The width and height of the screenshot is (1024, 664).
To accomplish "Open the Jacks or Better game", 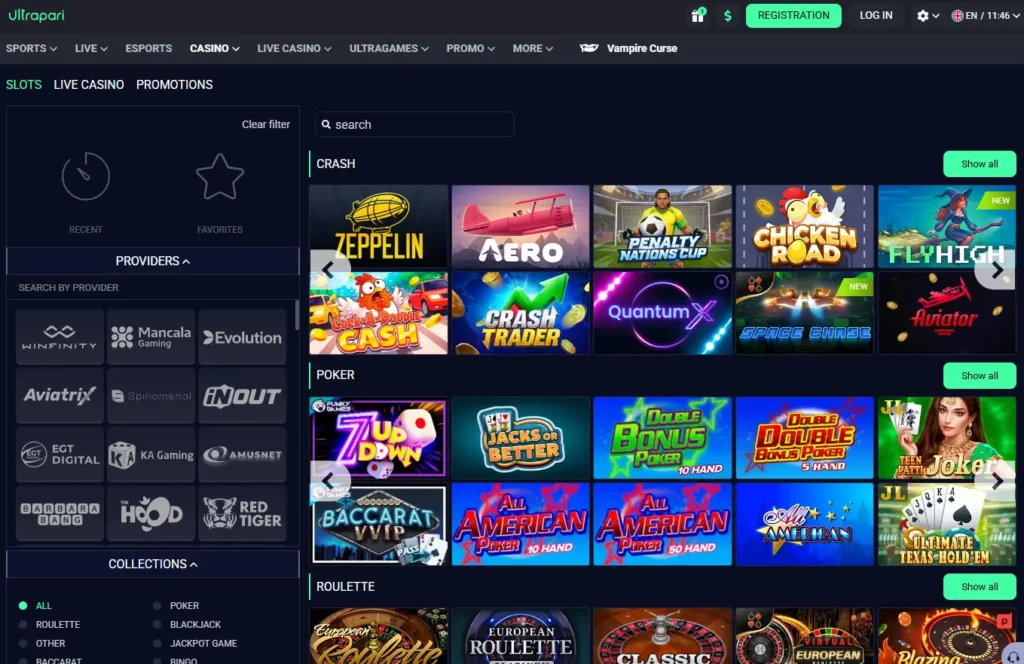I will (520, 437).
